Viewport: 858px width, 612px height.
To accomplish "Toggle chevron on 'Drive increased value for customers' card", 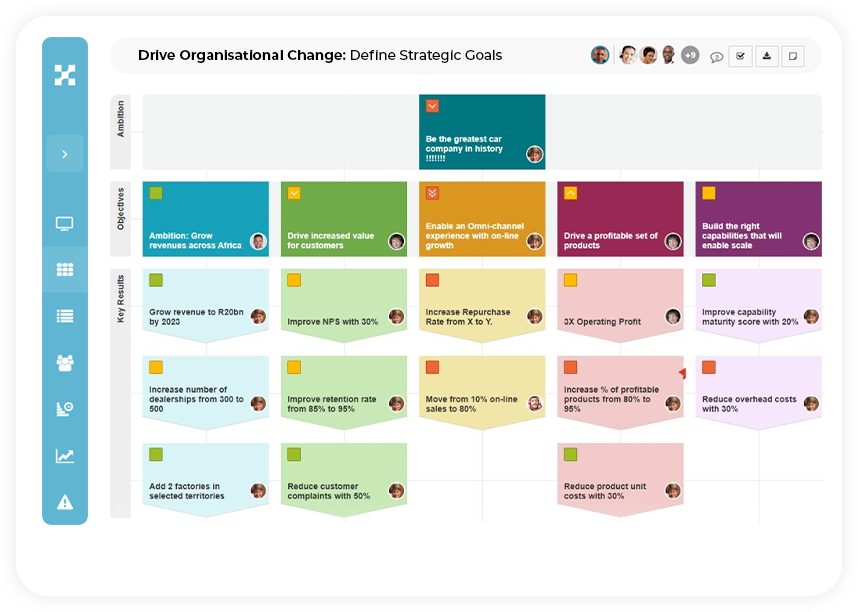I will click(x=294, y=193).
